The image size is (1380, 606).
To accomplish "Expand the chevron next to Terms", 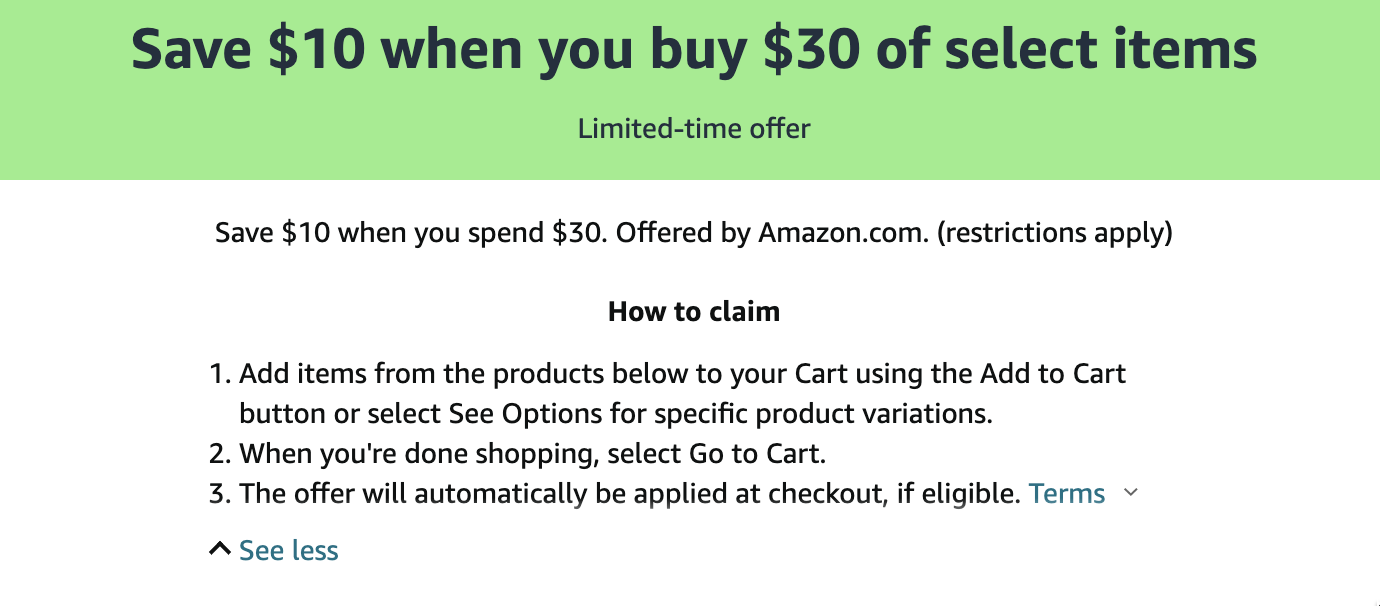I will (x=1131, y=493).
